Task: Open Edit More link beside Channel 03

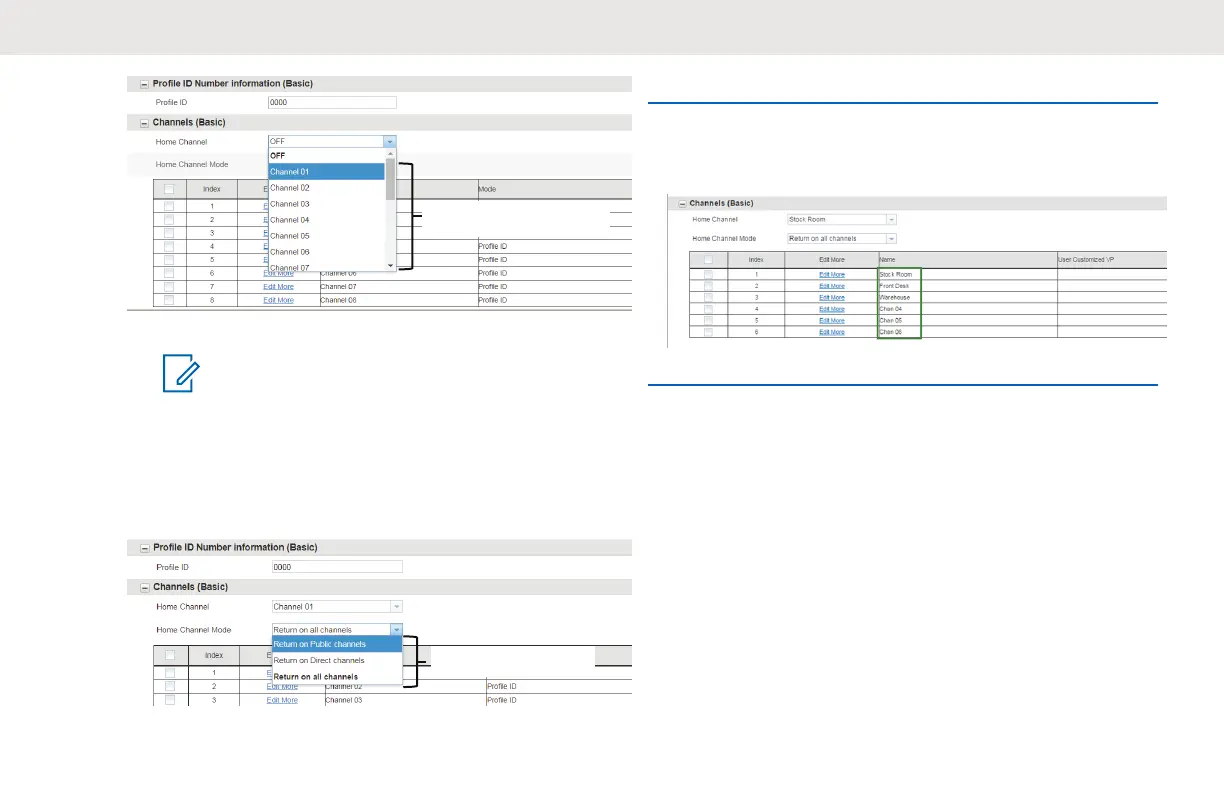Action: click(x=282, y=700)
